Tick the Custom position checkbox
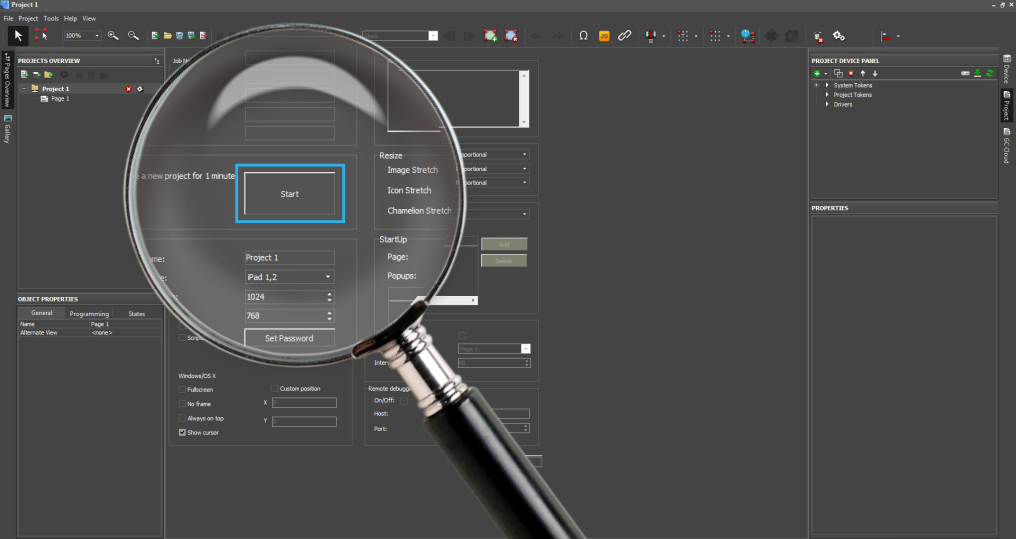This screenshot has width=1016, height=539. pos(274,388)
